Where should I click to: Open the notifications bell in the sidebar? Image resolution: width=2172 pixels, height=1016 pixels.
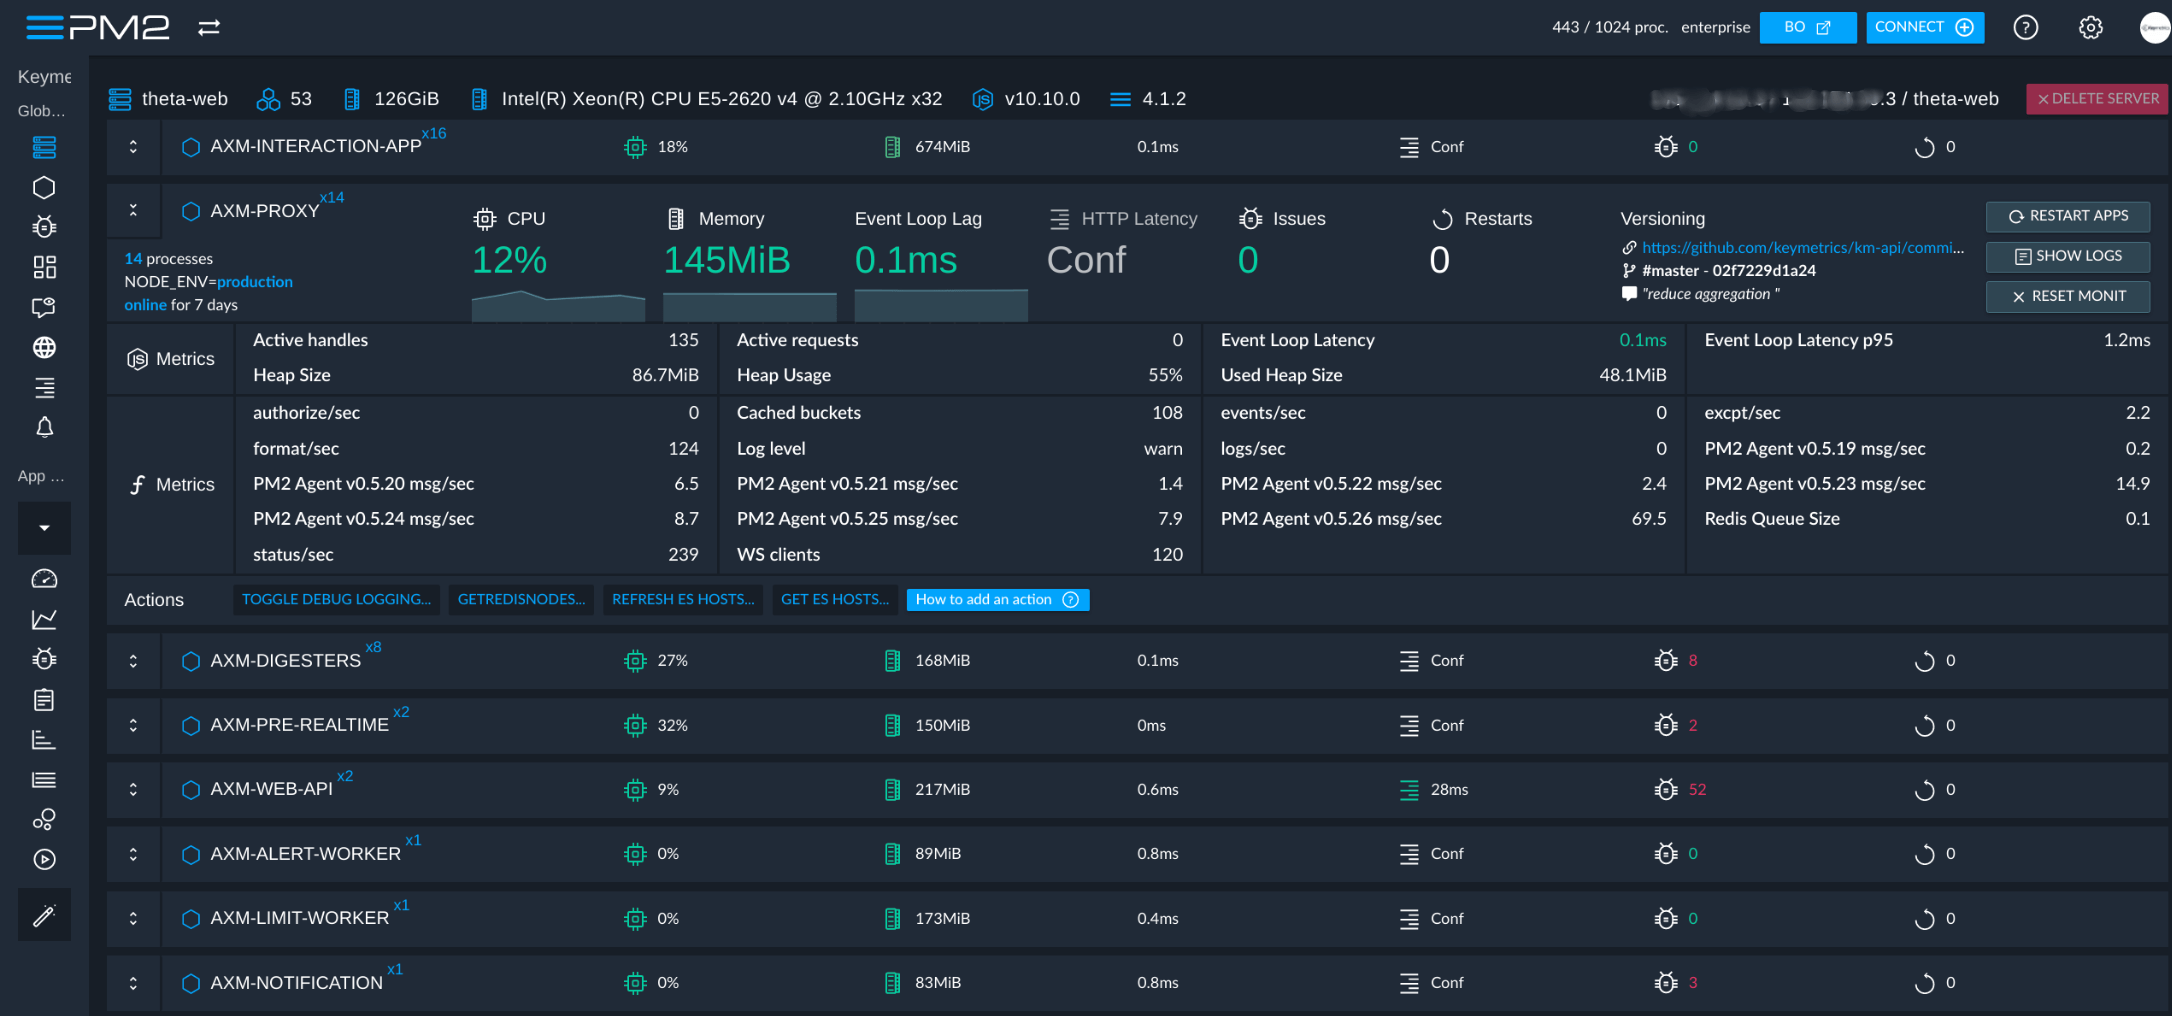click(x=44, y=428)
